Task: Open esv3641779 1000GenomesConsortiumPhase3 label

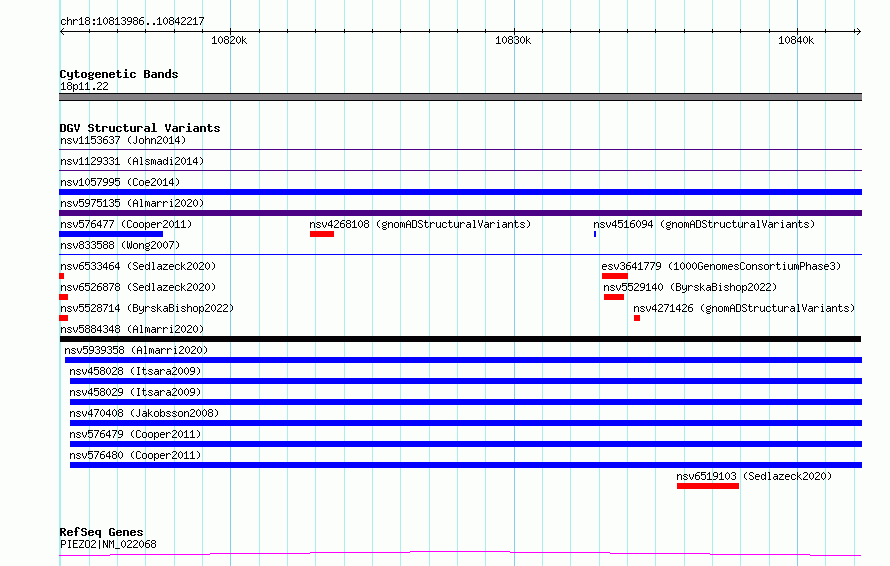Action: 721,266
